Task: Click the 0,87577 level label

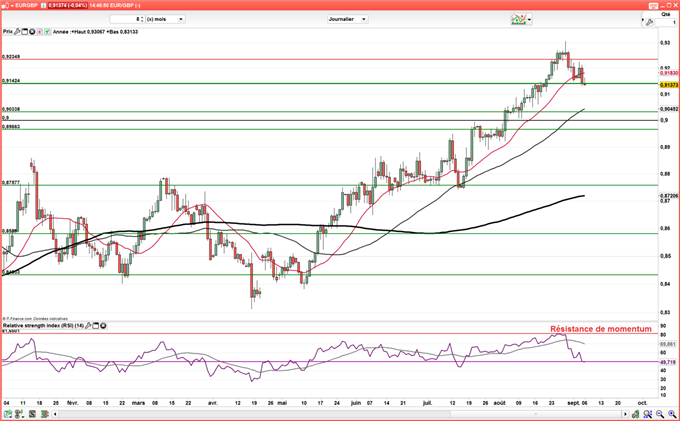Action: coord(11,183)
